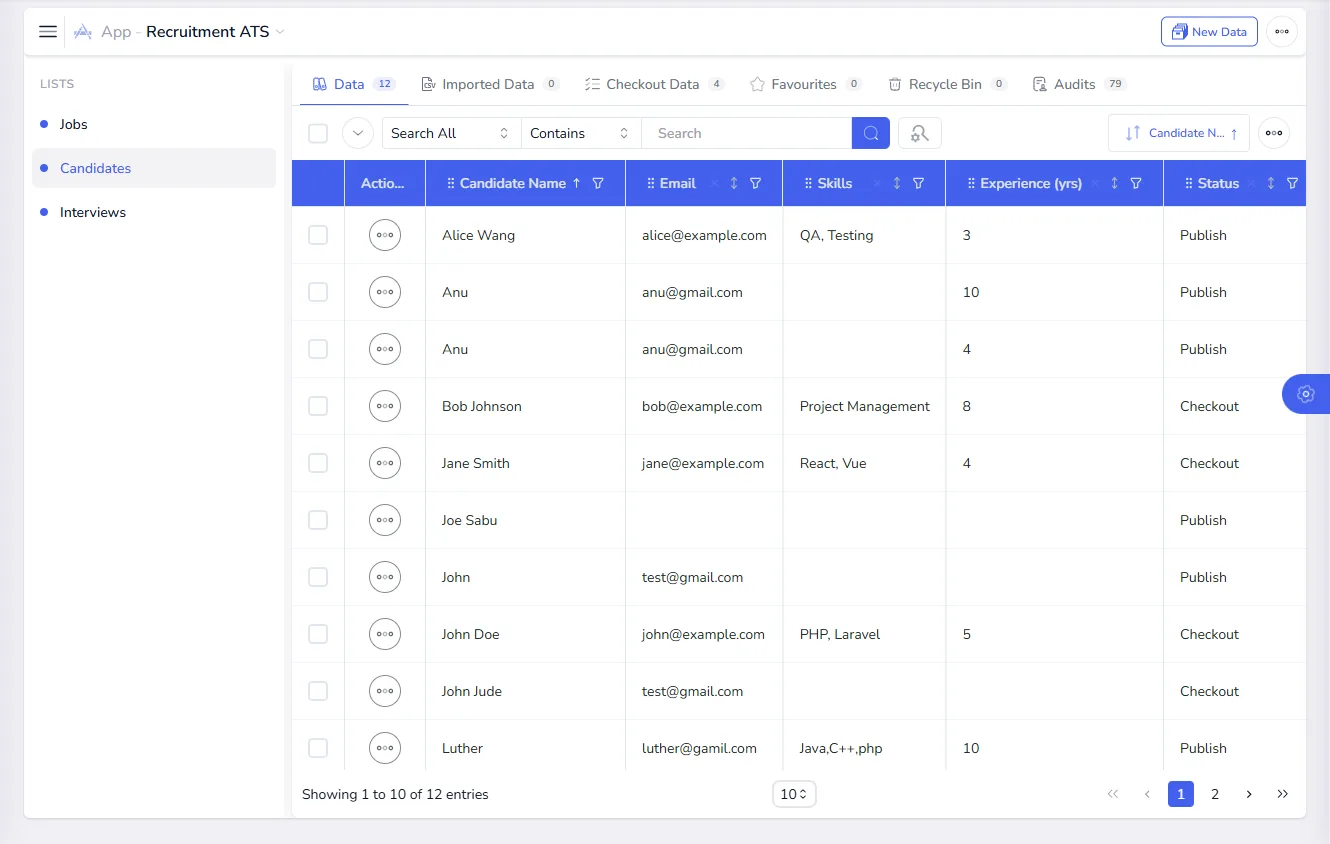The image size is (1330, 844).
Task: Check the Bob Johnson row checkbox
Action: coord(318,406)
